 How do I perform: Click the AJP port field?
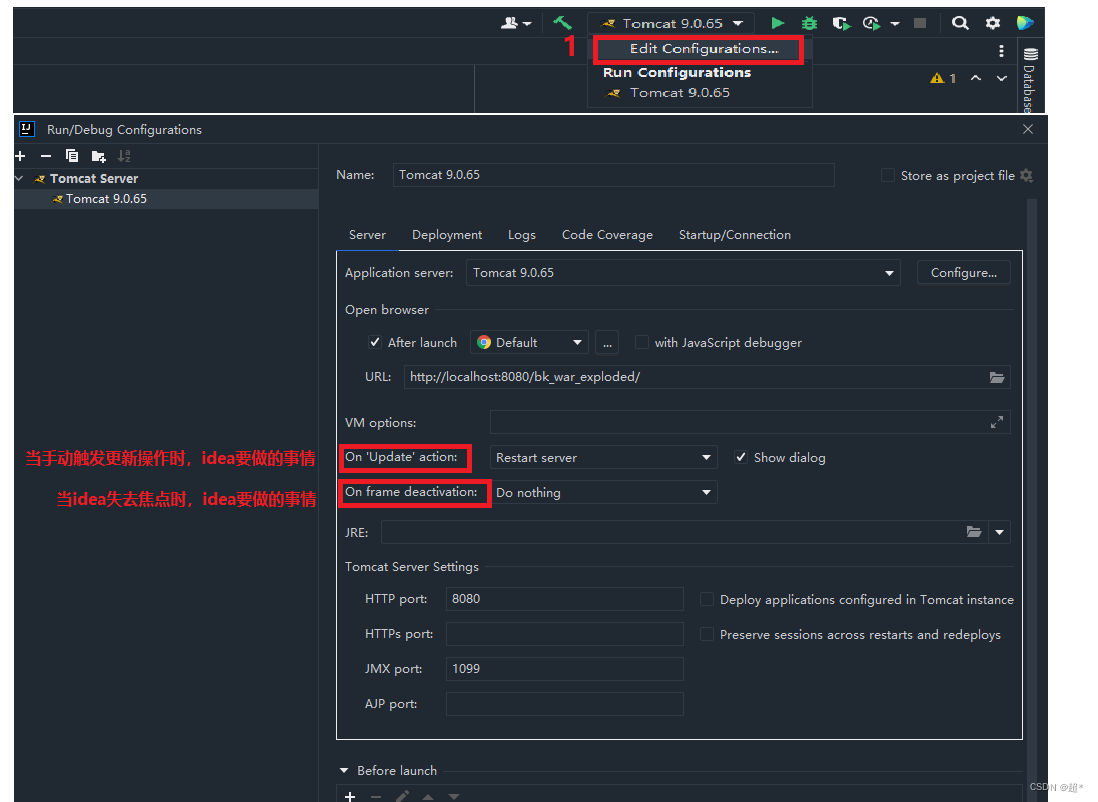pyautogui.click(x=564, y=704)
